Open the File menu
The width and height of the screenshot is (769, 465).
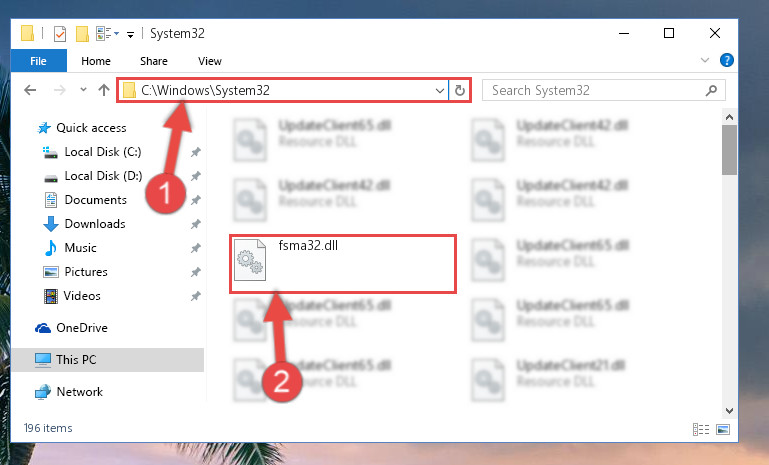tap(38, 61)
